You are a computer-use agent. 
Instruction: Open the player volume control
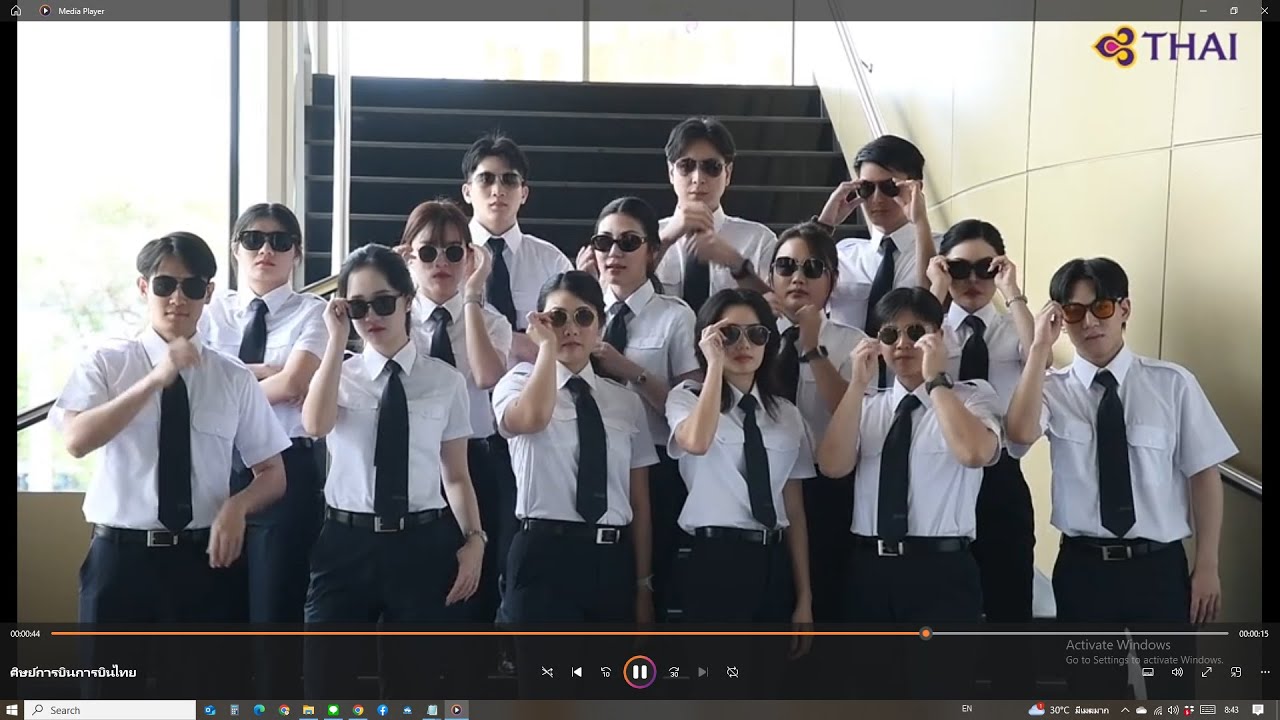pos(1177,672)
